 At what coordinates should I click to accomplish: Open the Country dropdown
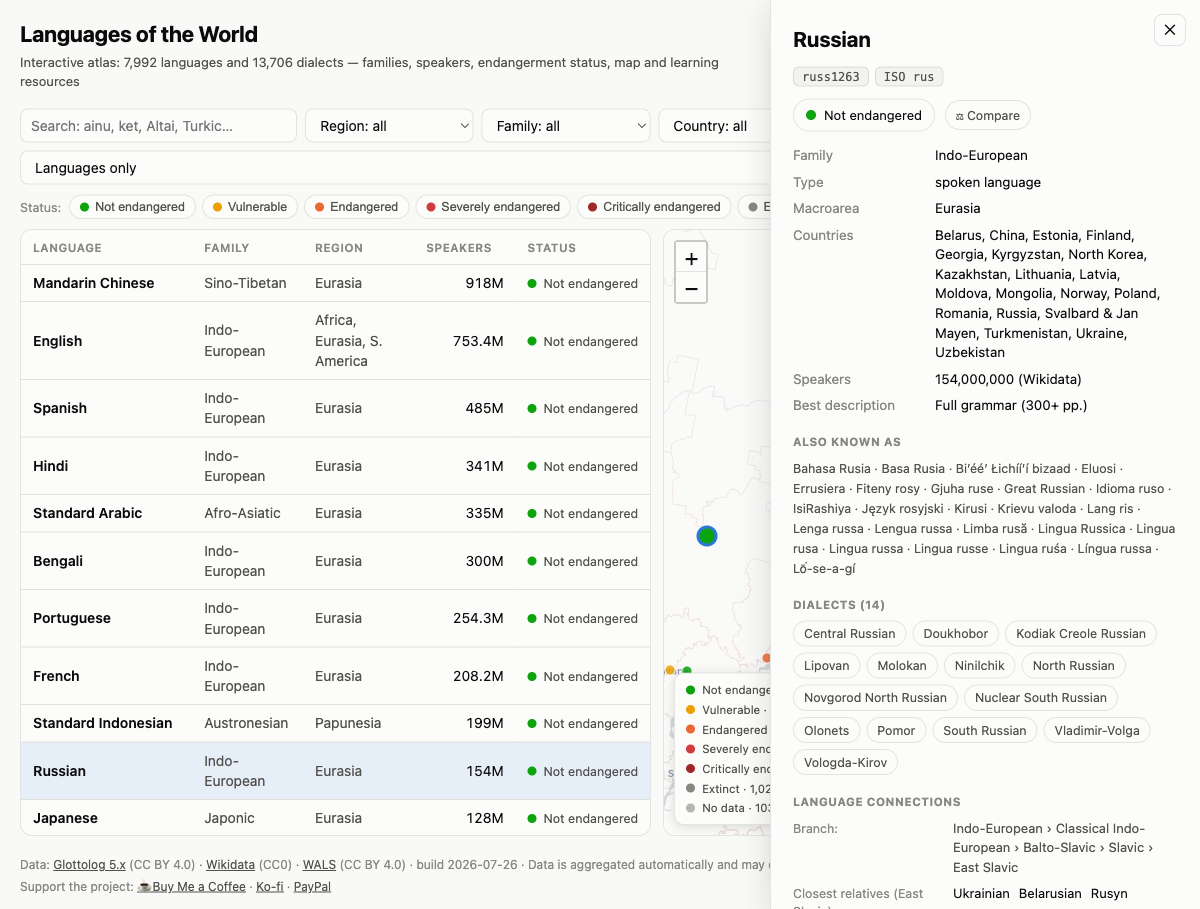[x=714, y=126]
